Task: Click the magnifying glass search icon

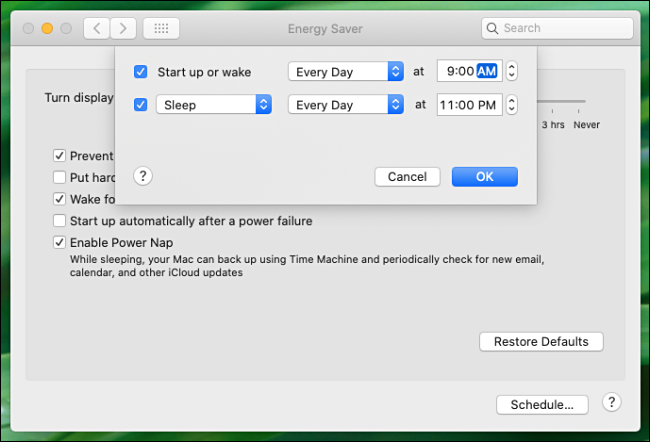Action: [x=492, y=28]
